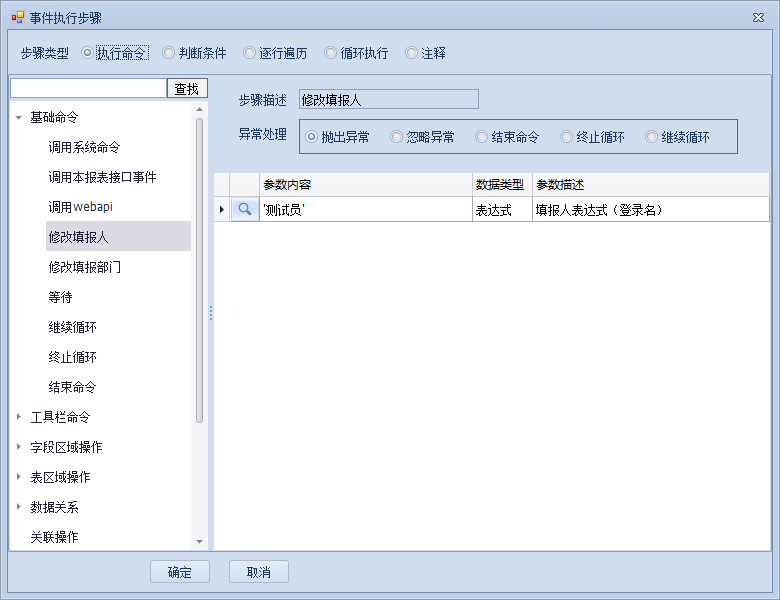Select the 判断条件 step type
This screenshot has height=600, width=780.
point(169,53)
